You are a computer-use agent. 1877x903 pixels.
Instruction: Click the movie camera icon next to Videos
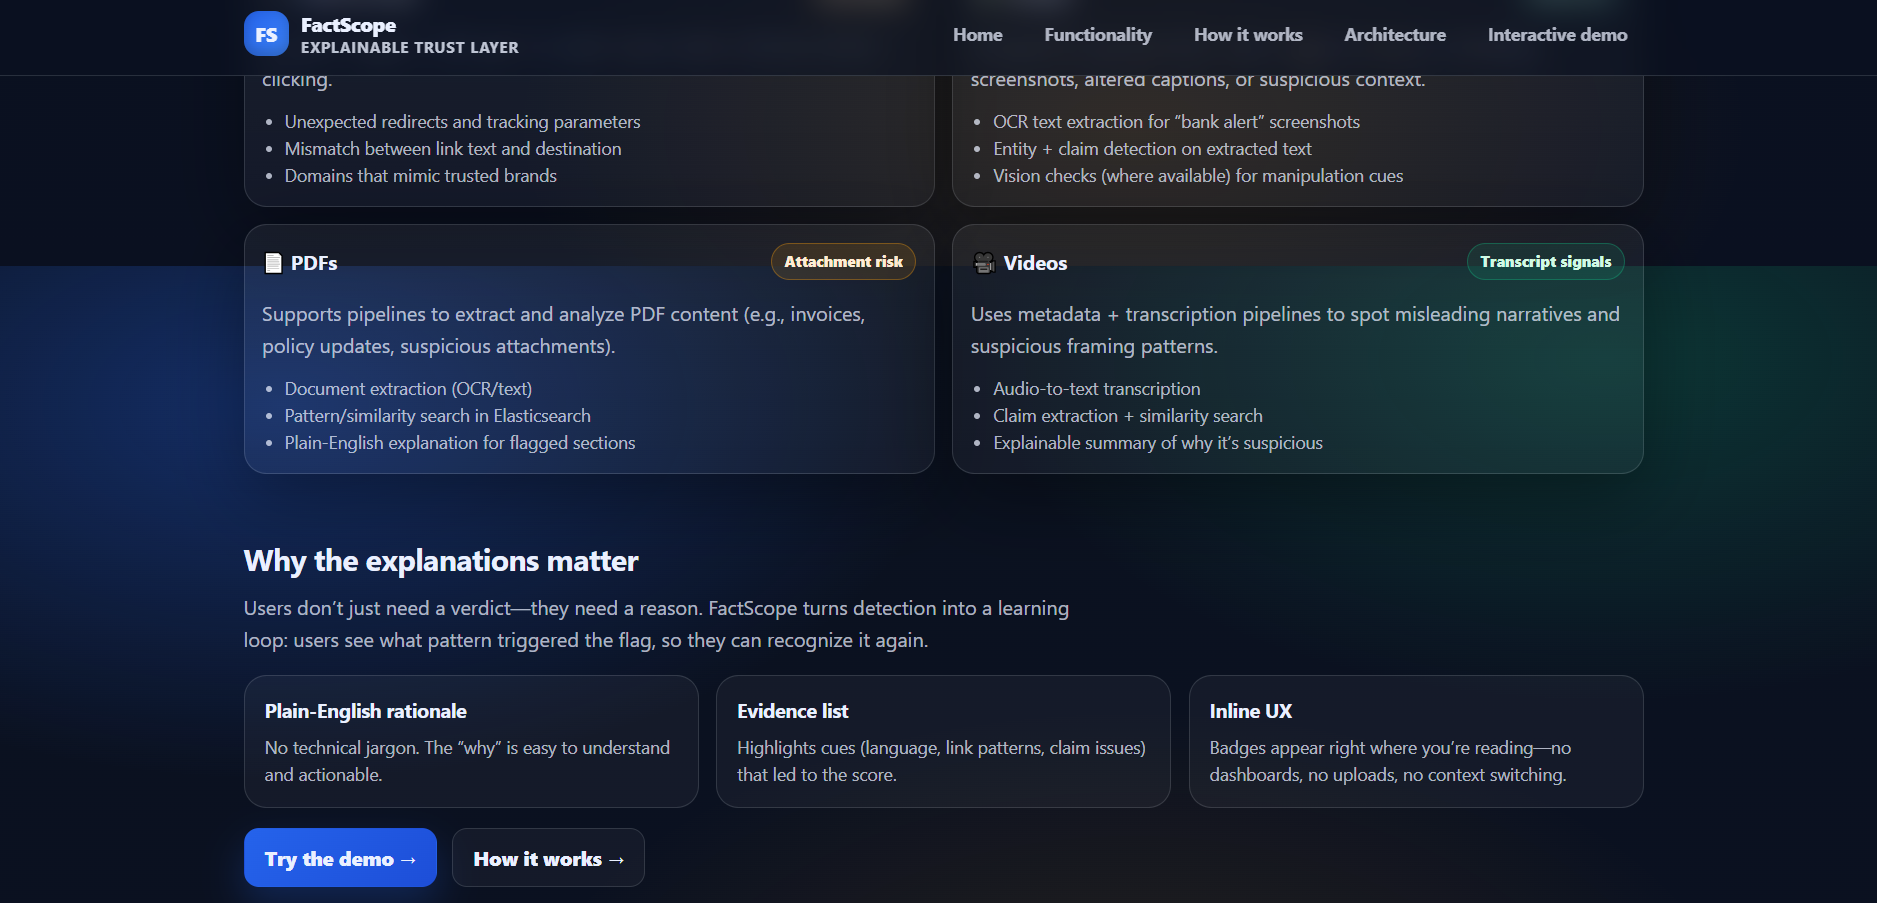[x=981, y=262]
